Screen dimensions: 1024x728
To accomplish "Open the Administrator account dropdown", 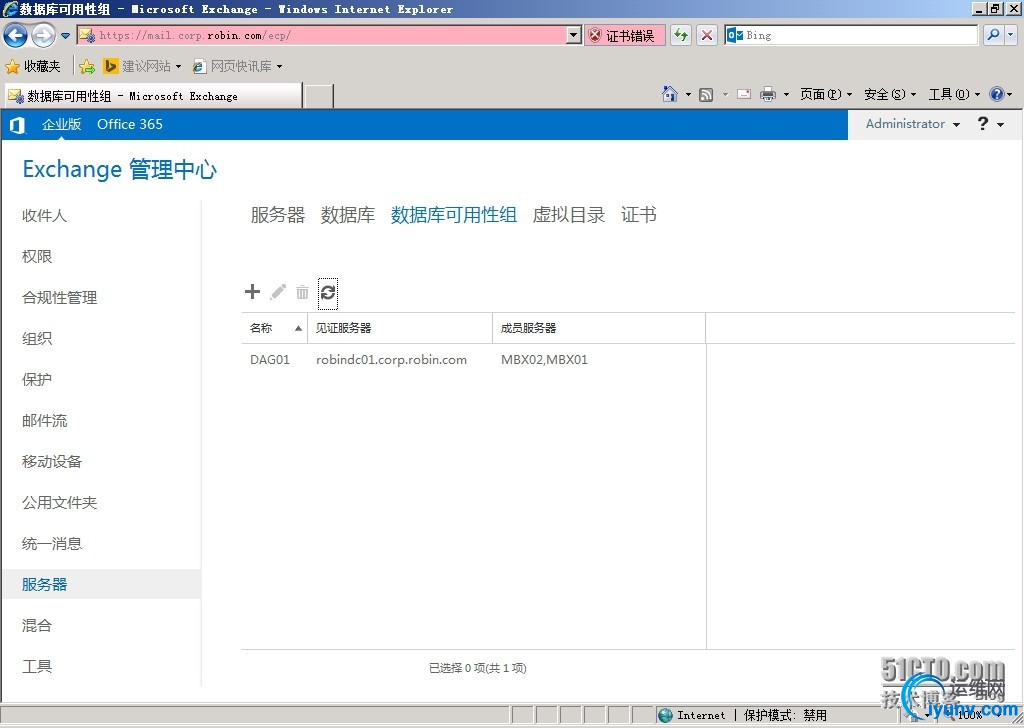I will click(x=912, y=124).
